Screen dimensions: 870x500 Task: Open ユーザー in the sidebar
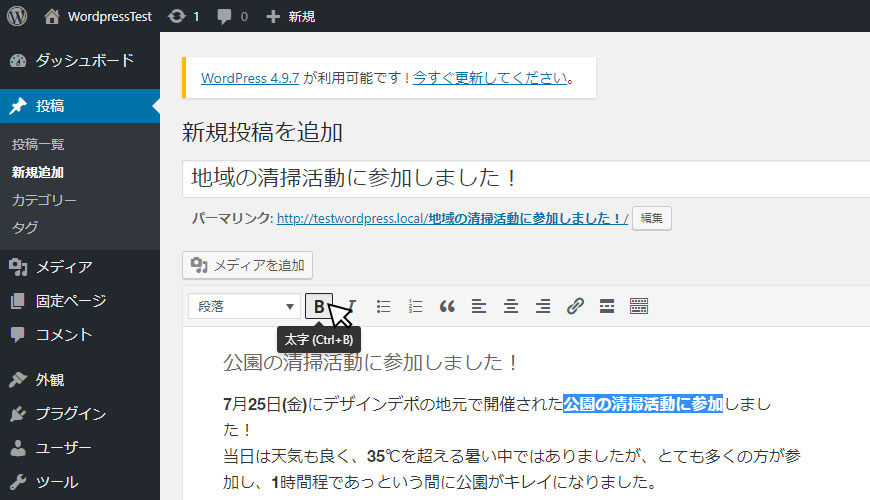(x=80, y=448)
